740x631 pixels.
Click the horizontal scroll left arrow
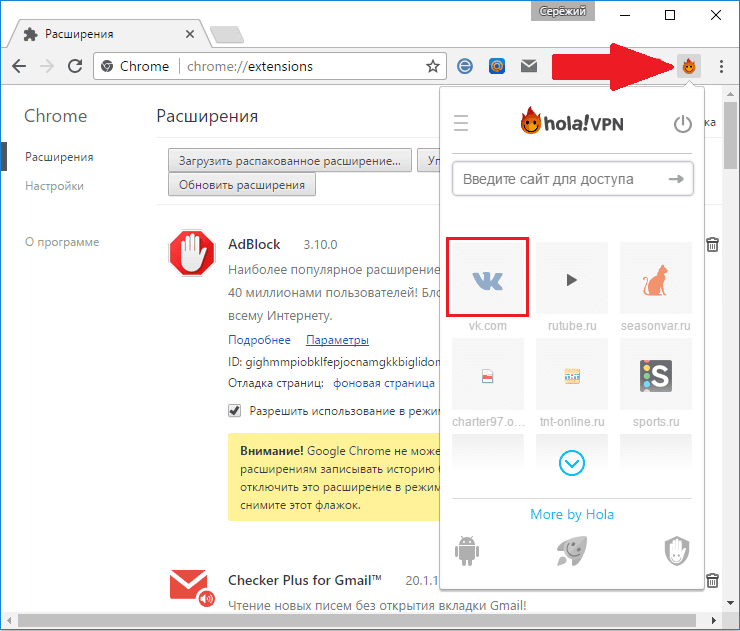[x=8, y=621]
